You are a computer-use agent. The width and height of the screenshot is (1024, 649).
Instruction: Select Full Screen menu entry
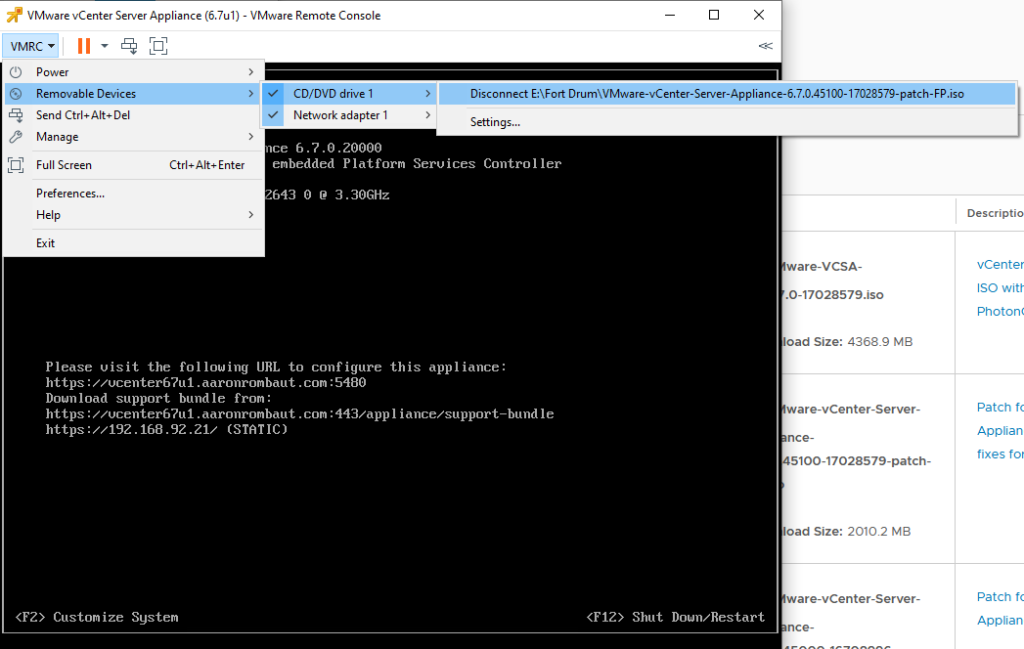64,165
